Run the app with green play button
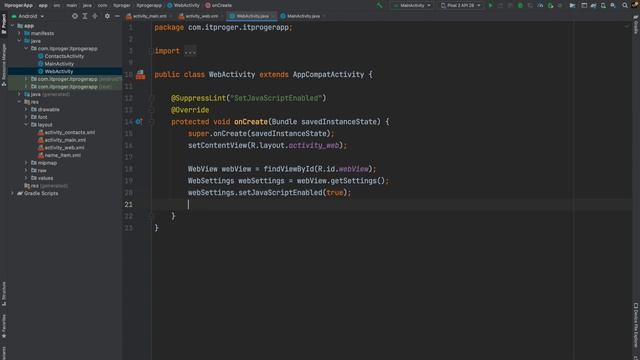The image size is (640, 360). click(491, 5)
